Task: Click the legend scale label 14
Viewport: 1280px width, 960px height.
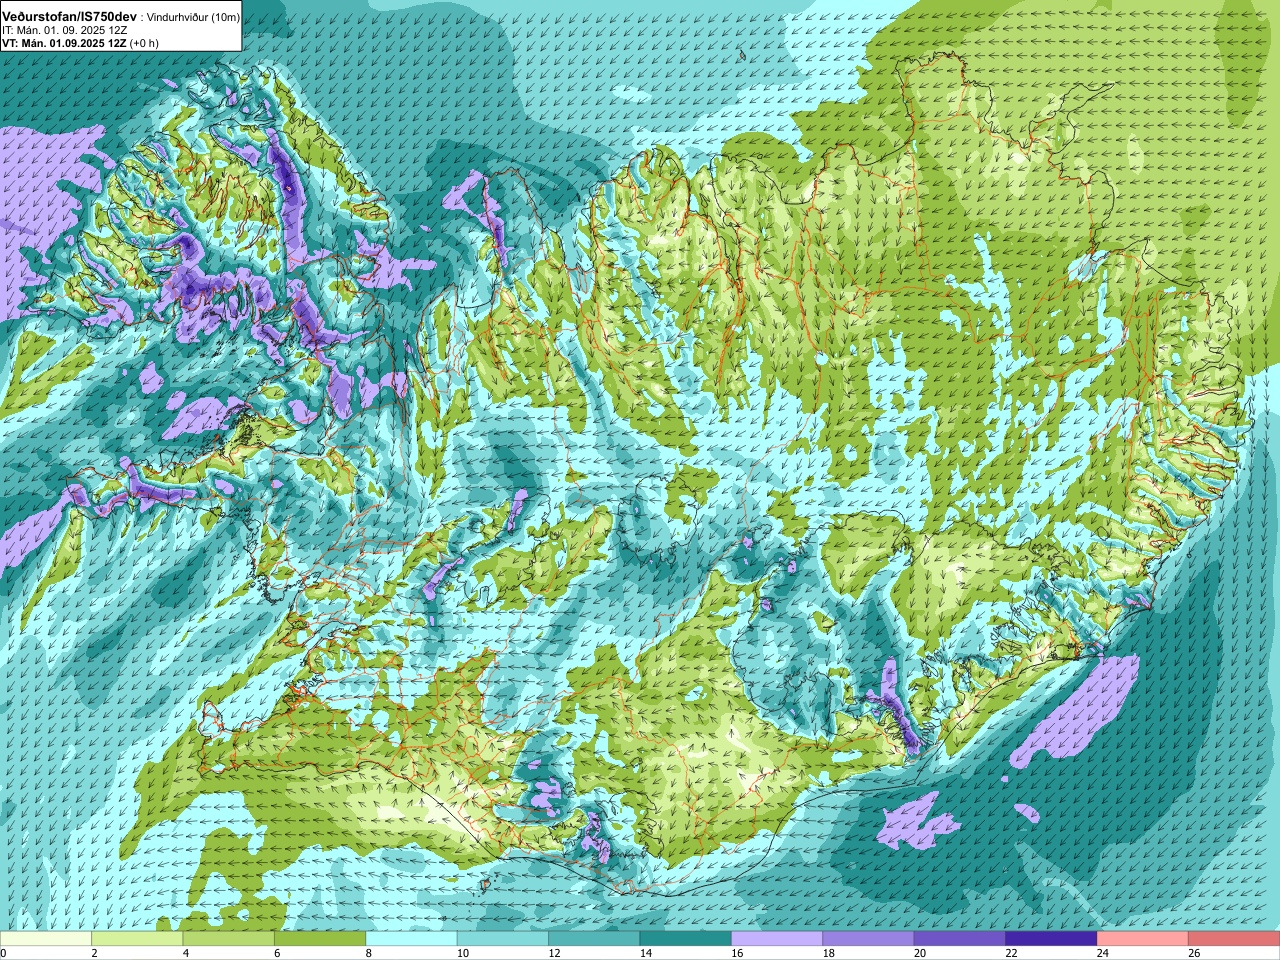Action: tap(645, 953)
